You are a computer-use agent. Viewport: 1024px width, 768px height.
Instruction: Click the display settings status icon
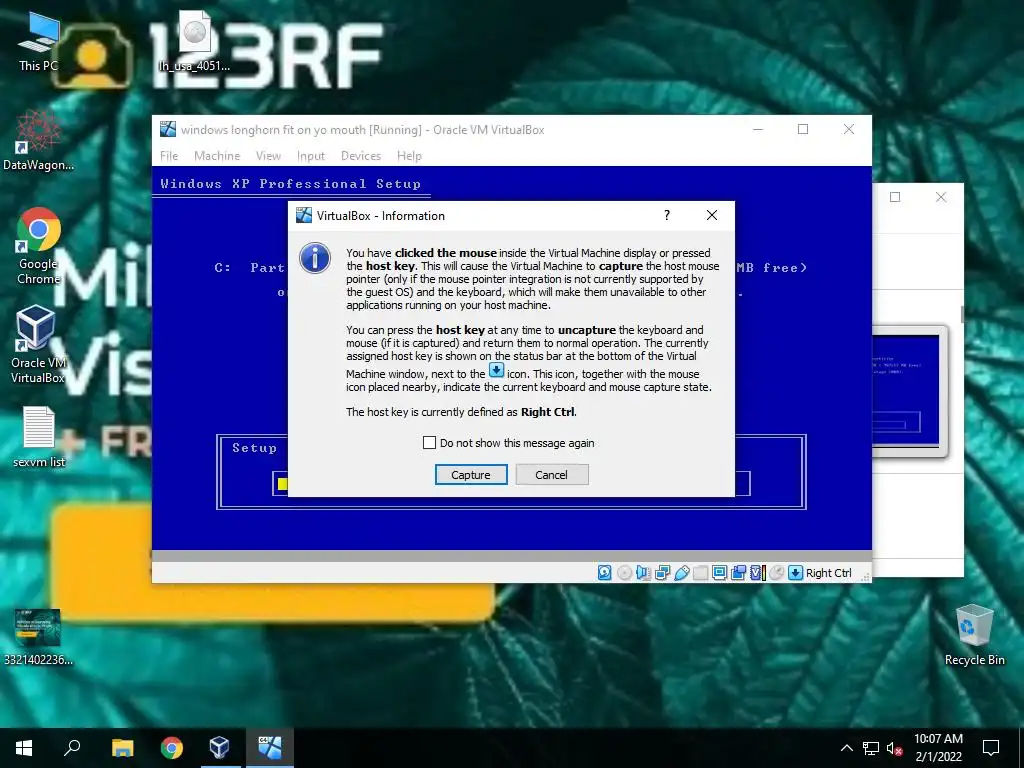click(x=719, y=573)
